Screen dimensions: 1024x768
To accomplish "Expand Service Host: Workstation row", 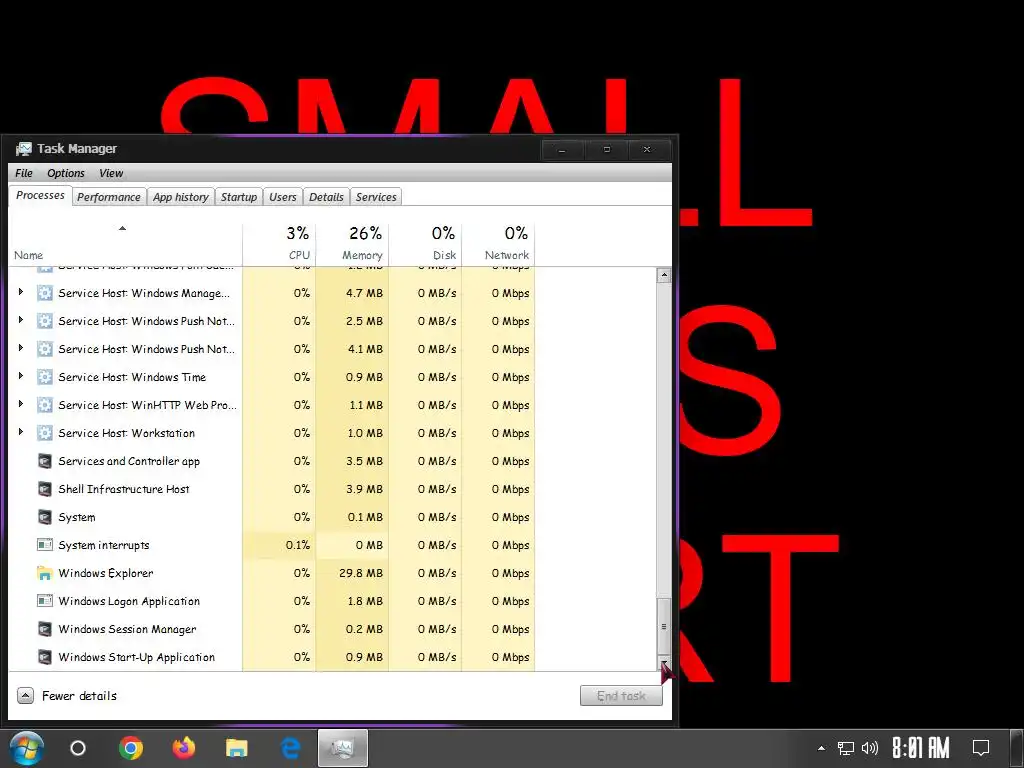I will (x=20, y=432).
